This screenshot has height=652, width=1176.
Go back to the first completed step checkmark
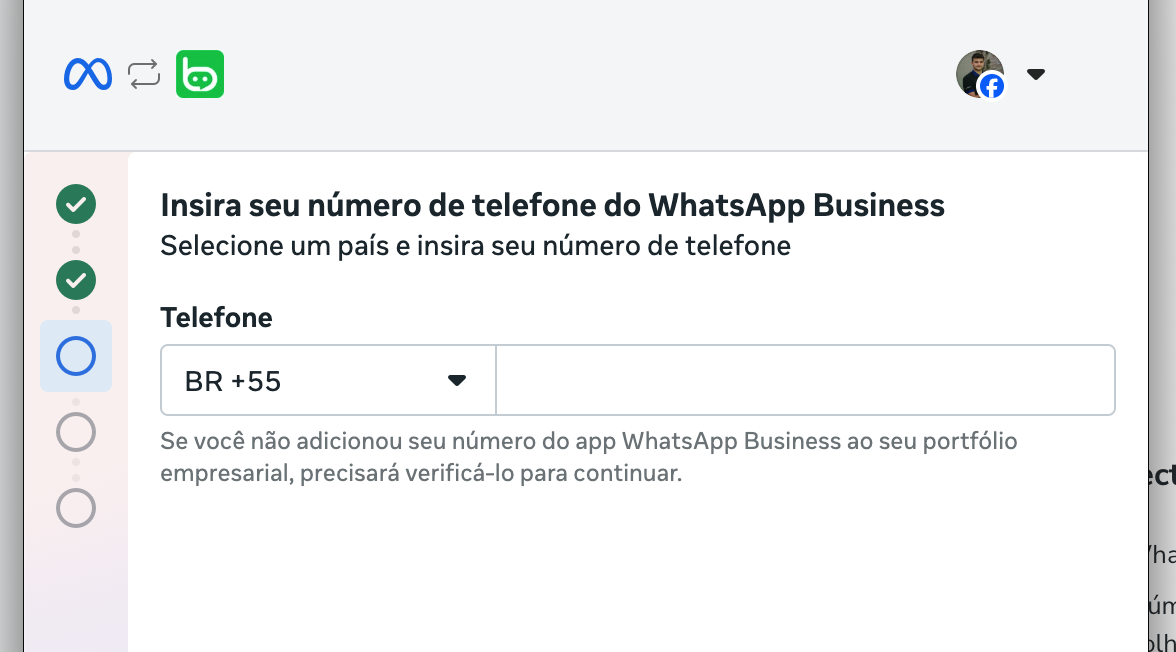coord(76,204)
